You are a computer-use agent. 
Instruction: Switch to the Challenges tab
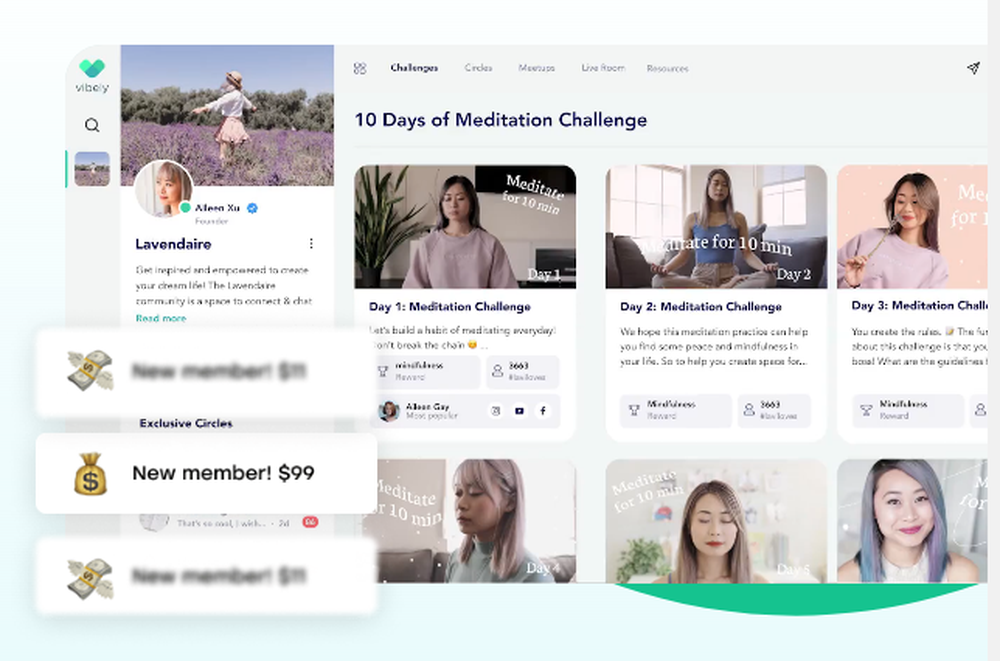[414, 68]
